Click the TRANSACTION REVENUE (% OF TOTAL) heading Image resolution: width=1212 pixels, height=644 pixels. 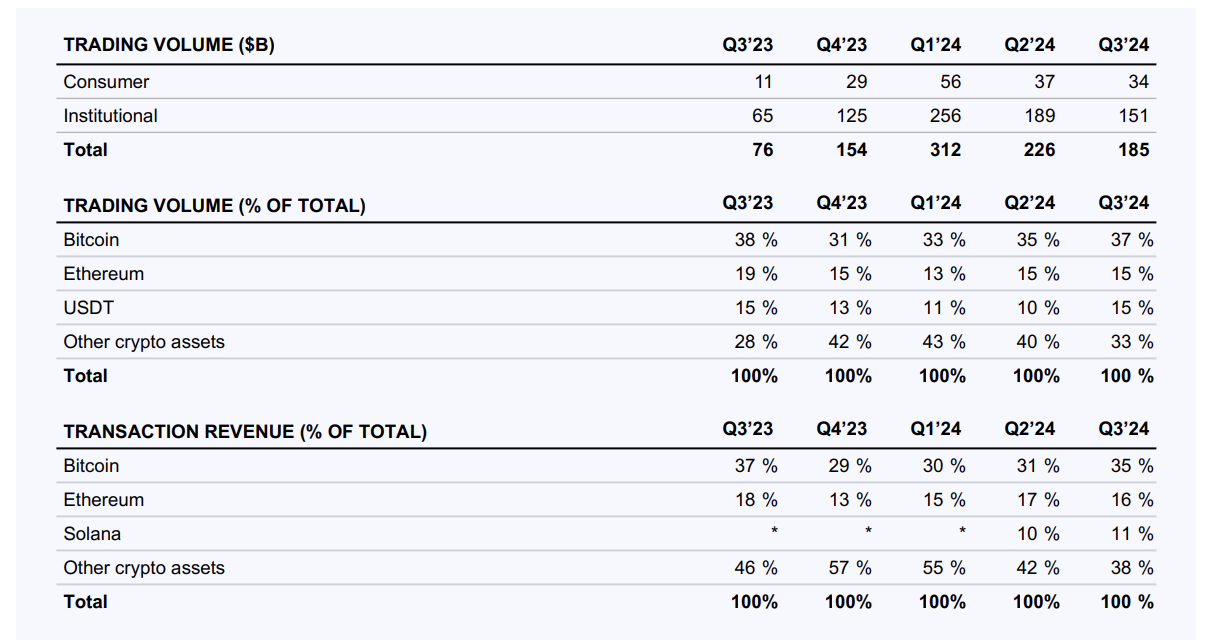click(x=245, y=432)
